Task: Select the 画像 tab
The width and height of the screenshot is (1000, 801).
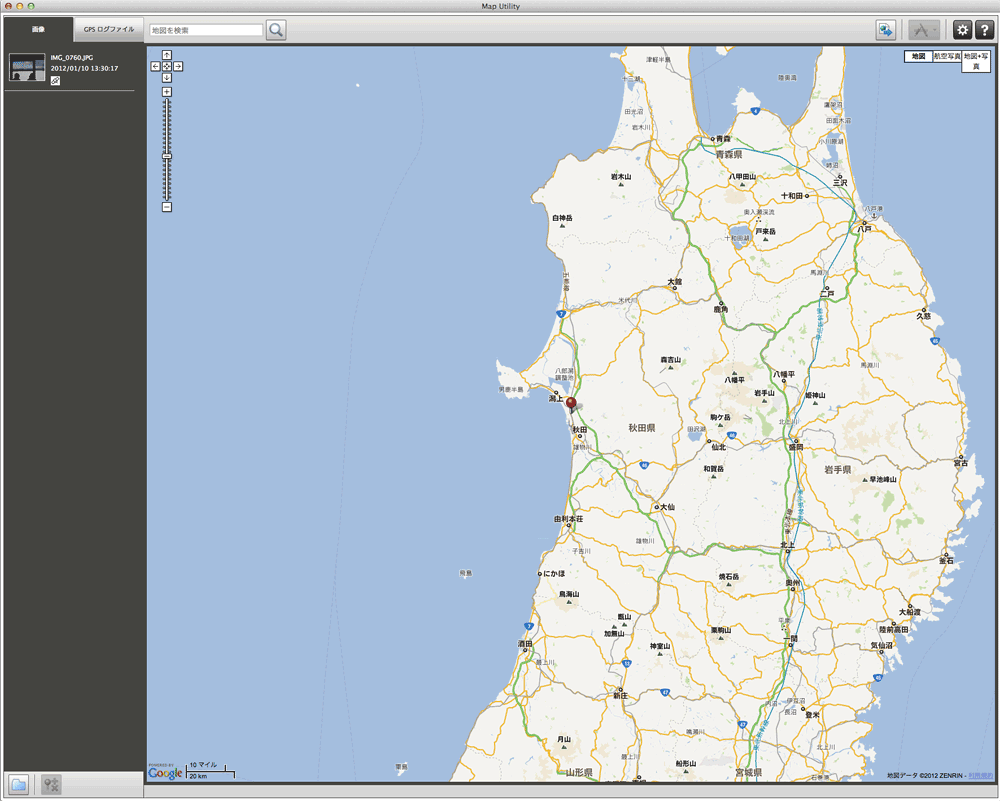Action: click(37, 30)
